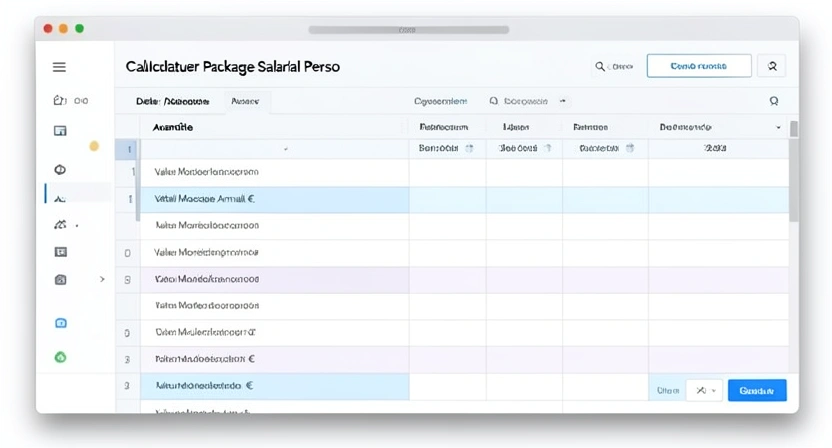Viewport: 832px width, 448px height.
Task: Open the camera-shaped sidebar icon beside the chevron
Action: (60, 279)
